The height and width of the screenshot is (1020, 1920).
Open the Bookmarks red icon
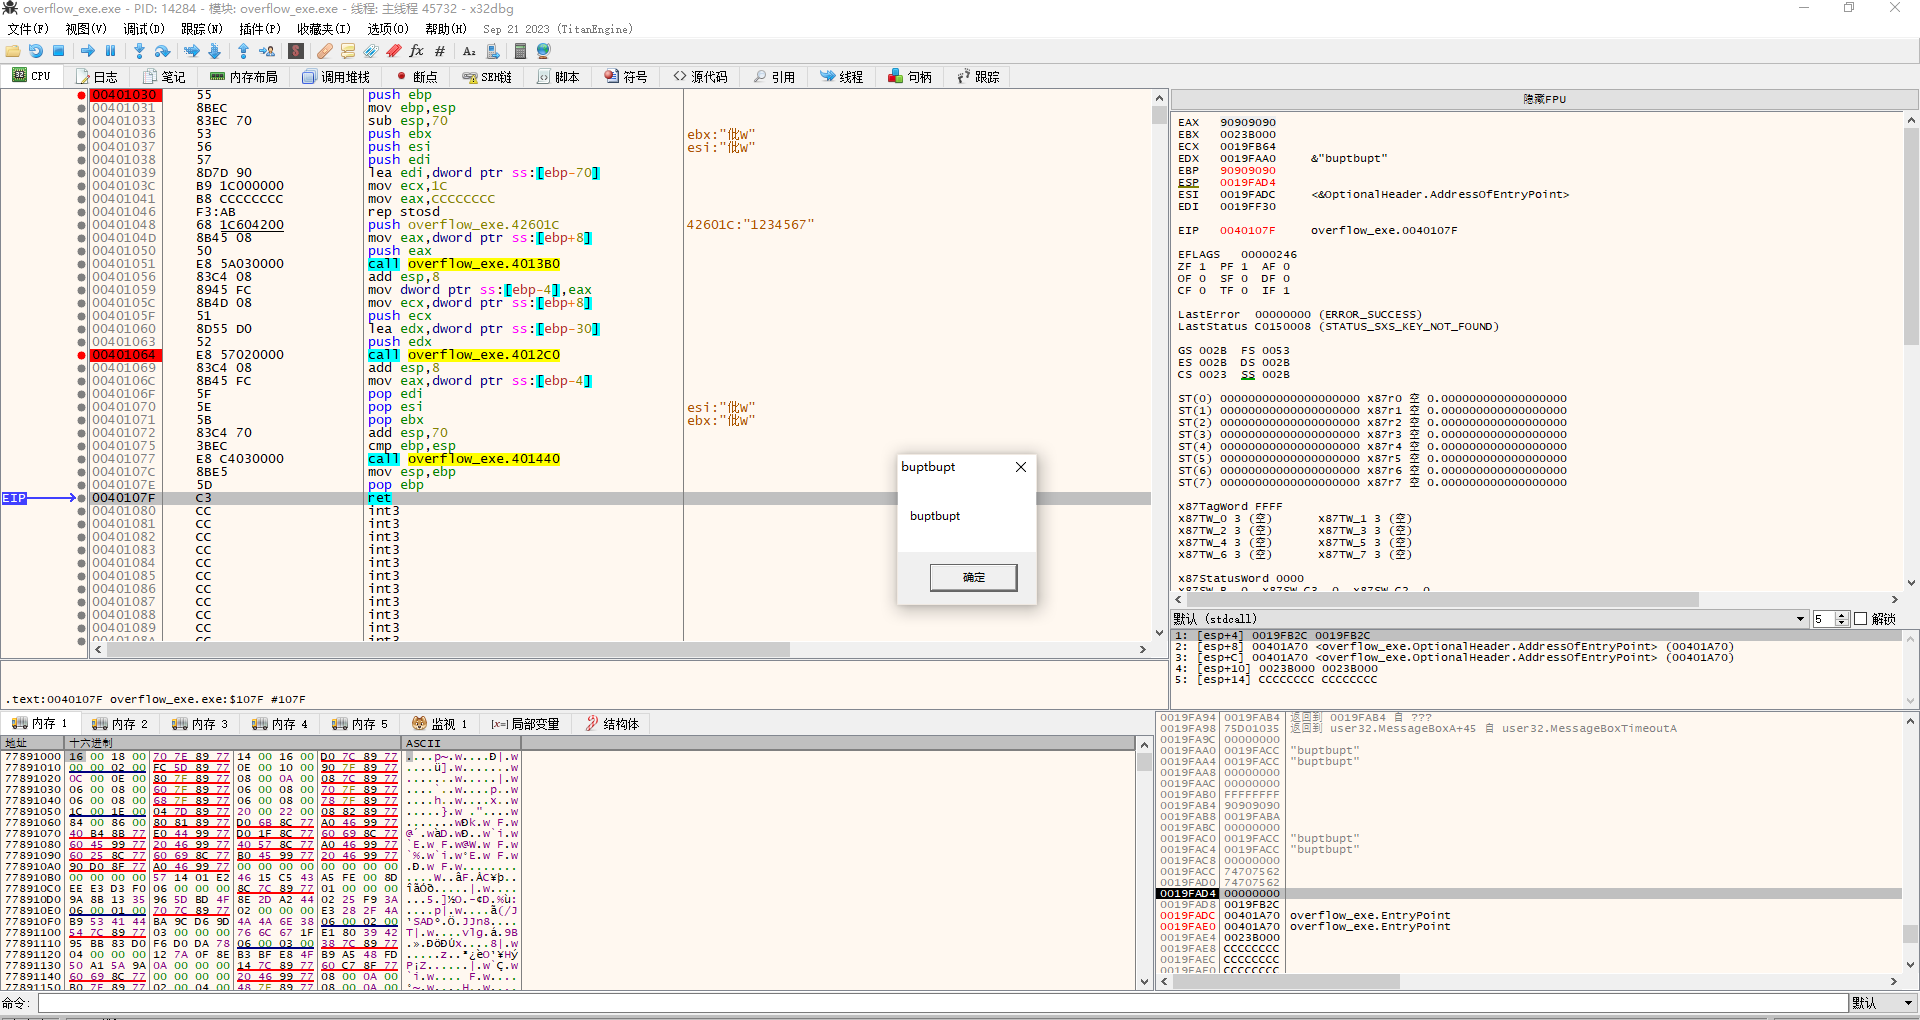(x=394, y=51)
